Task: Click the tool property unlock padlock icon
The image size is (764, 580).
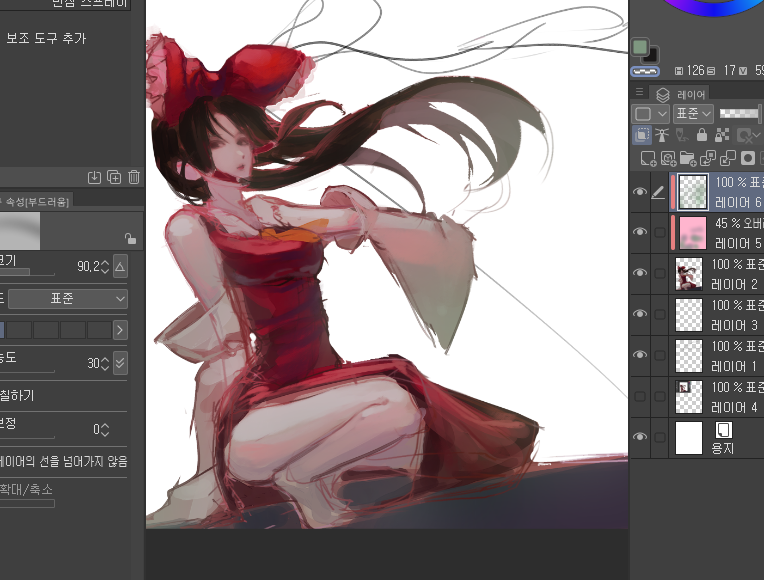Action: (x=130, y=238)
